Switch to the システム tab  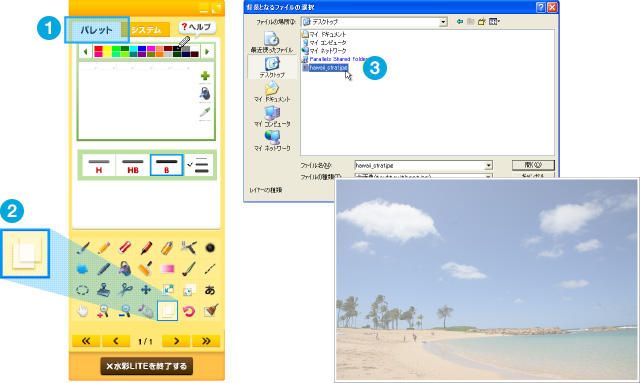click(x=147, y=30)
